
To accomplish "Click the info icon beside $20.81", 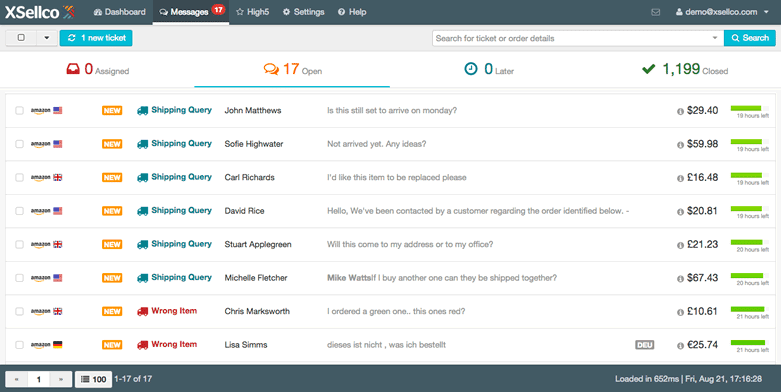I will coord(680,212).
